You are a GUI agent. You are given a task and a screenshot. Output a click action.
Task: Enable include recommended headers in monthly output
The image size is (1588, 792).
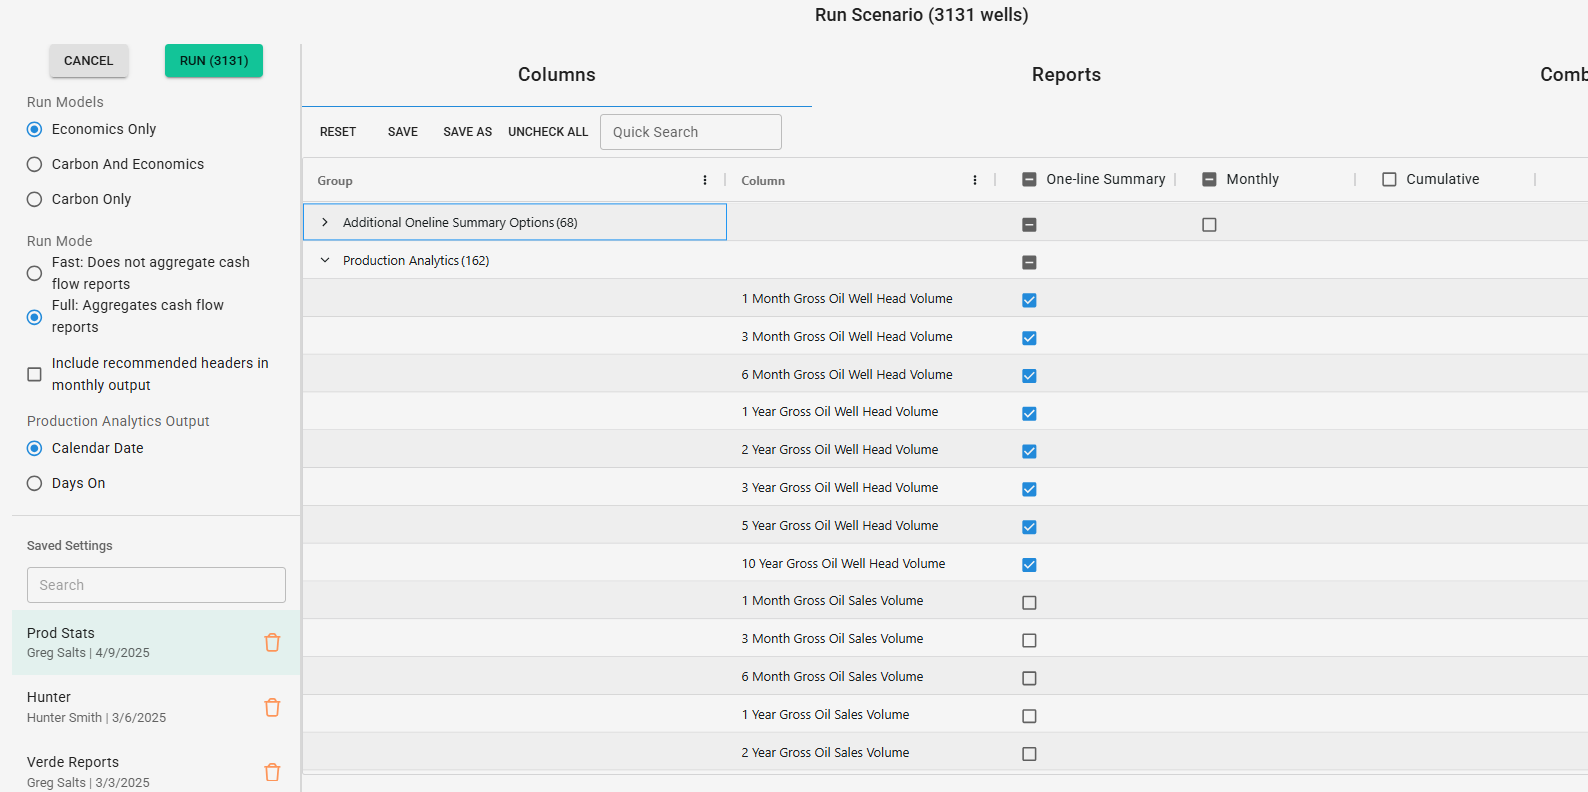[x=35, y=374]
